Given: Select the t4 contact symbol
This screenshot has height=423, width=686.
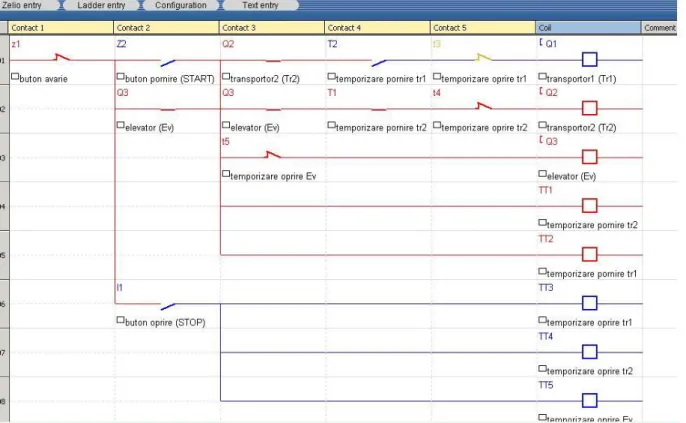Looking at the screenshot, I should 484,106.
